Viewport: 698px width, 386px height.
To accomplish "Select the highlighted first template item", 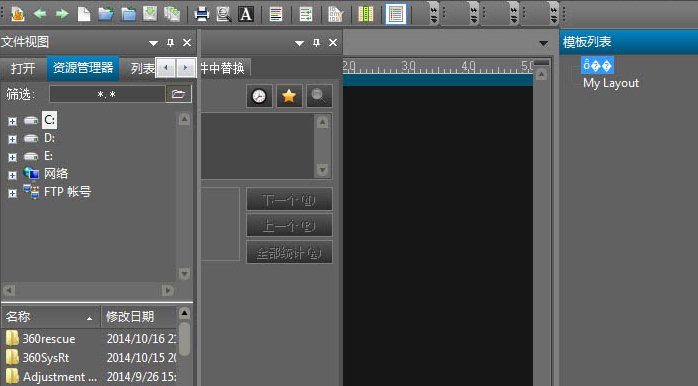I will click(x=597, y=66).
